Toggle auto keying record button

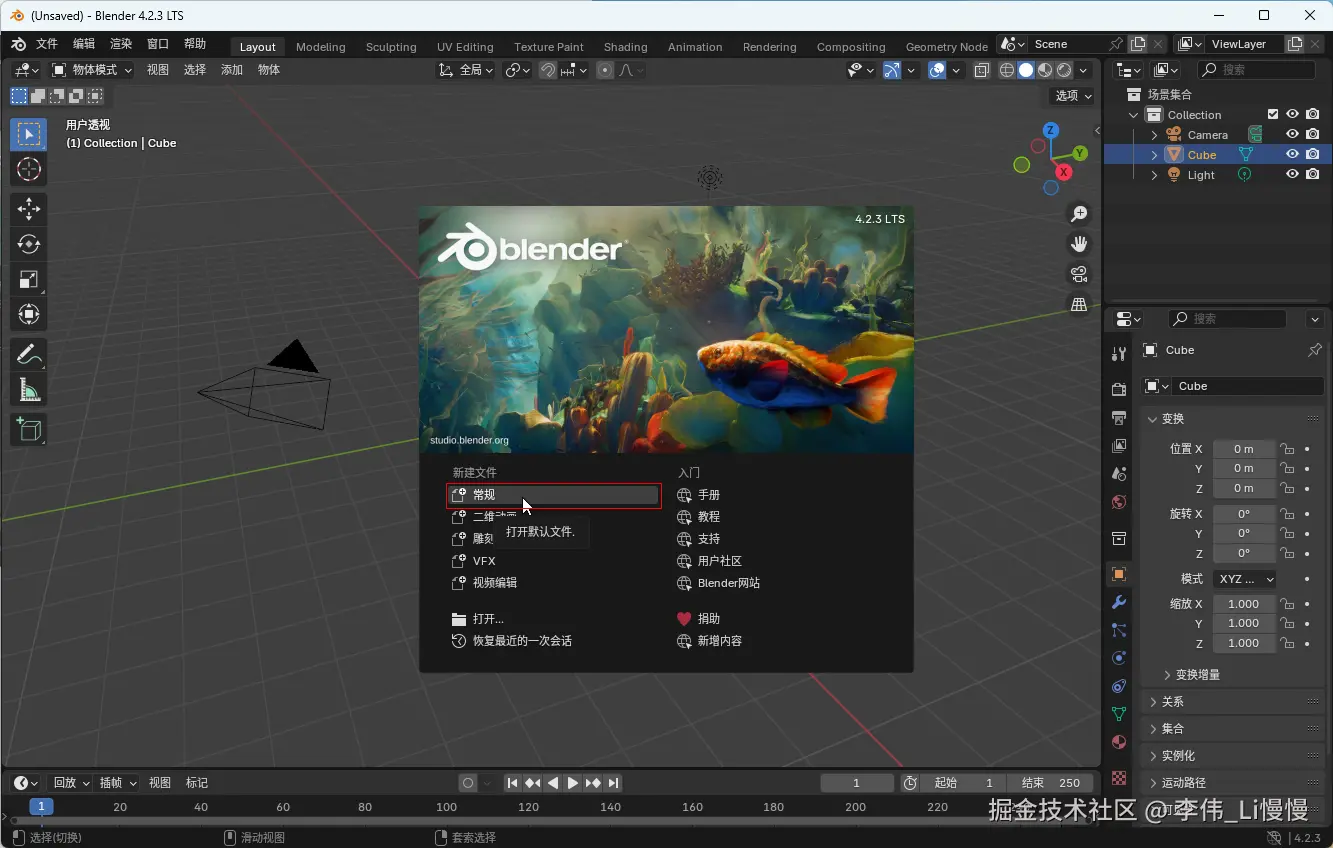click(x=467, y=783)
